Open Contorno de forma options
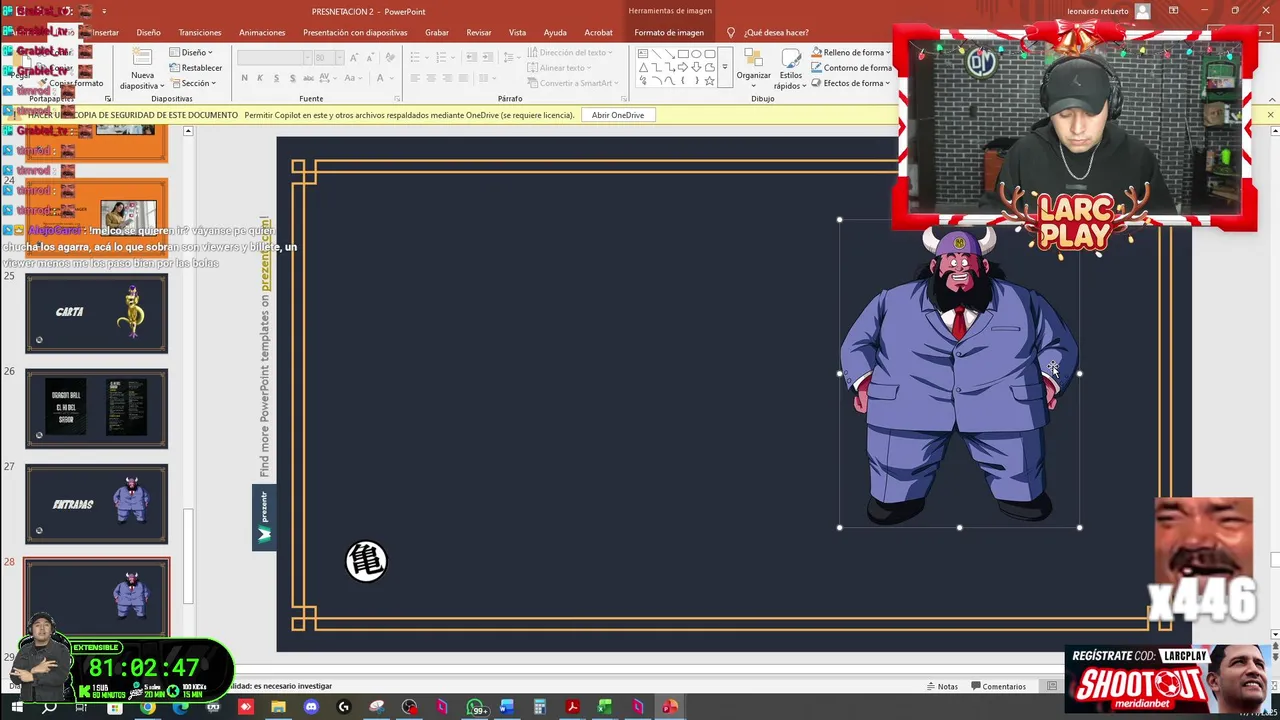Screen dimensions: 1280x720 tap(851, 68)
